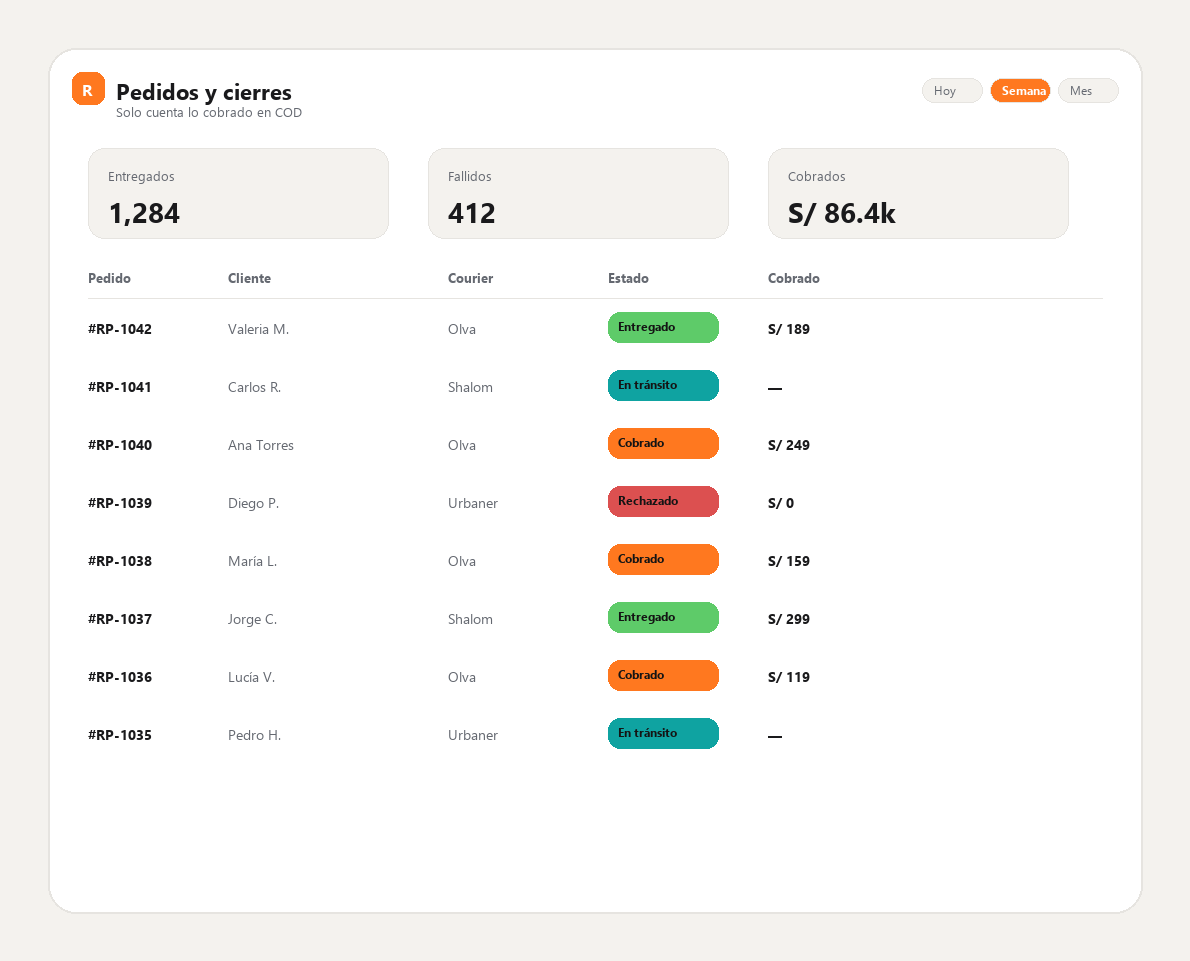Sort by the Estado column header

coord(628,279)
